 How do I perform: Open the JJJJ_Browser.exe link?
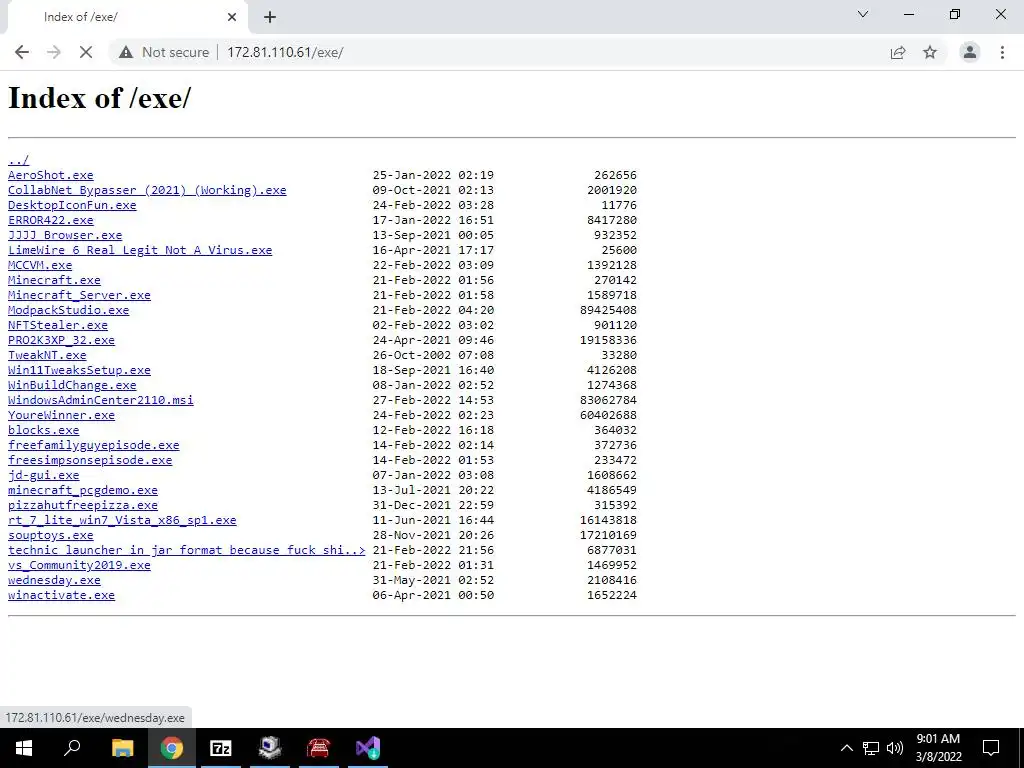point(65,235)
